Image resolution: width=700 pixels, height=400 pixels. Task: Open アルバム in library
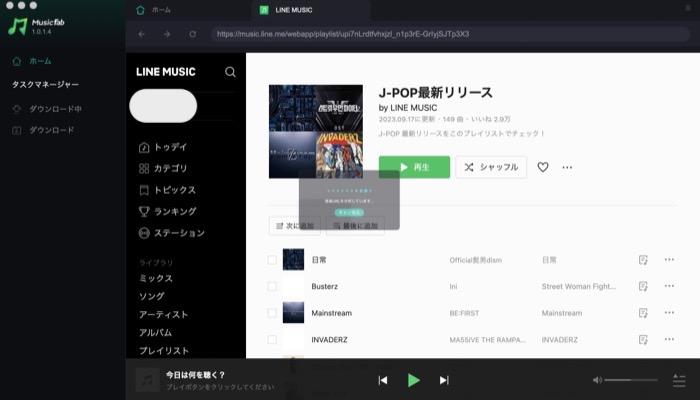[155, 333]
